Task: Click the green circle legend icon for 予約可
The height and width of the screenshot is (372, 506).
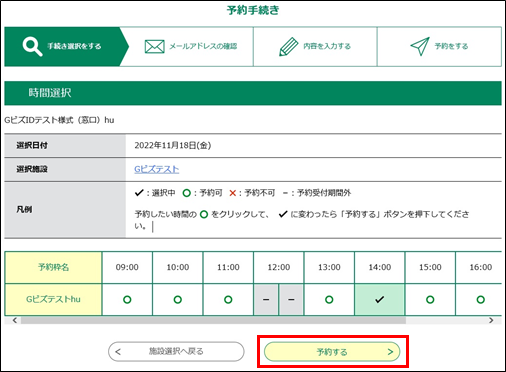Action: click(187, 193)
